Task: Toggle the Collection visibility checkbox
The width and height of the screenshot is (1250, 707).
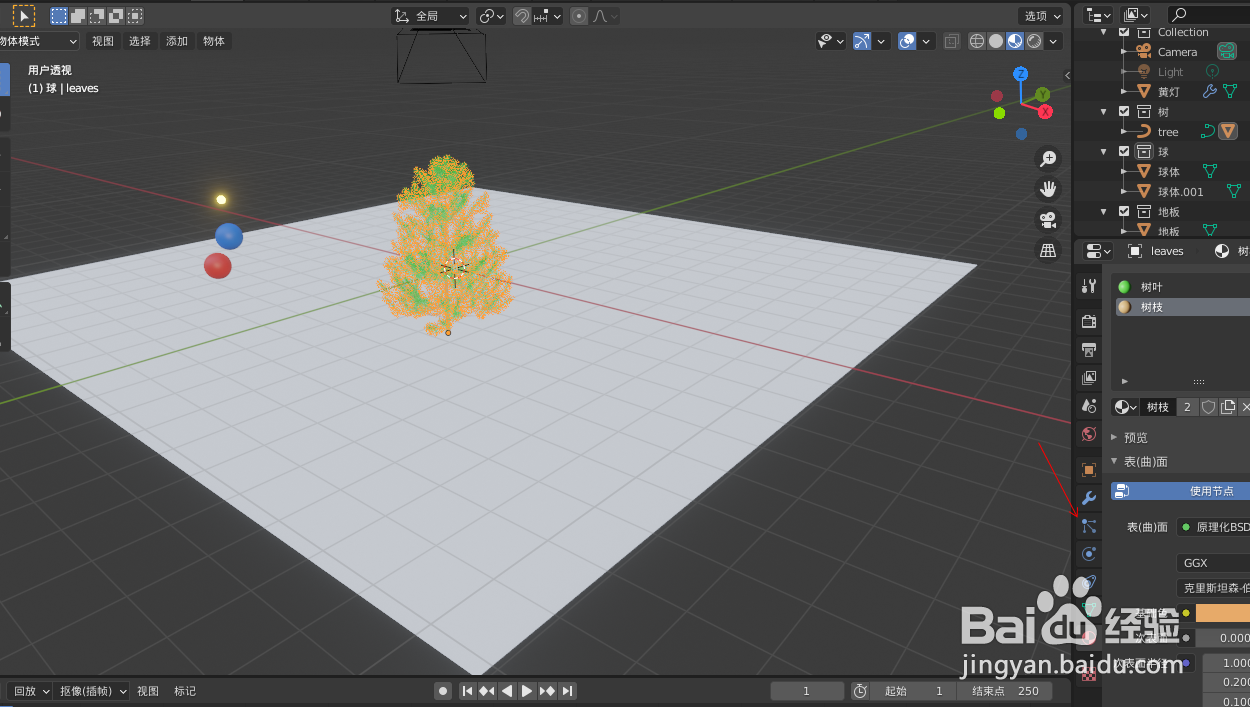Action: [x=1123, y=32]
